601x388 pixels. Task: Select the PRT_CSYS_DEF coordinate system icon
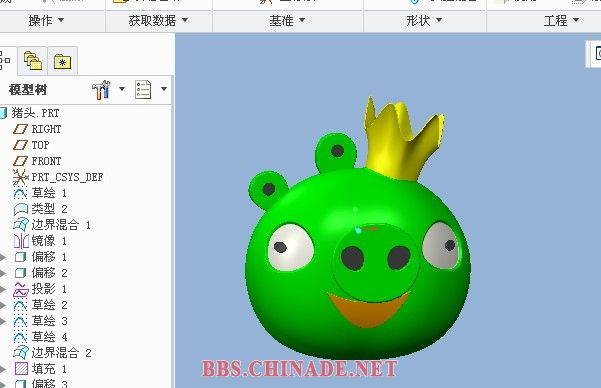(20, 177)
